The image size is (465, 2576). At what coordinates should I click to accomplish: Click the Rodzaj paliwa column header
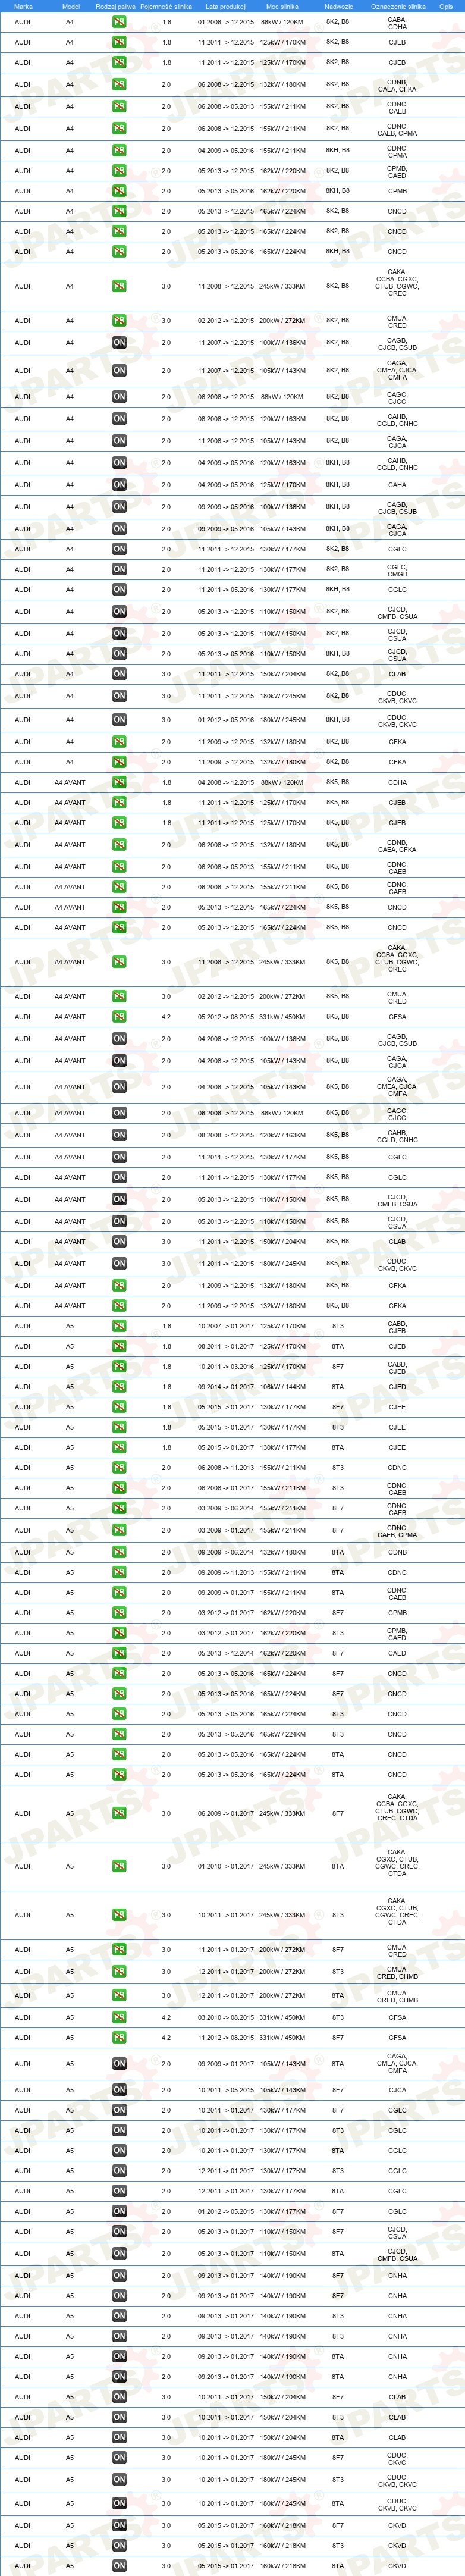point(115,6)
